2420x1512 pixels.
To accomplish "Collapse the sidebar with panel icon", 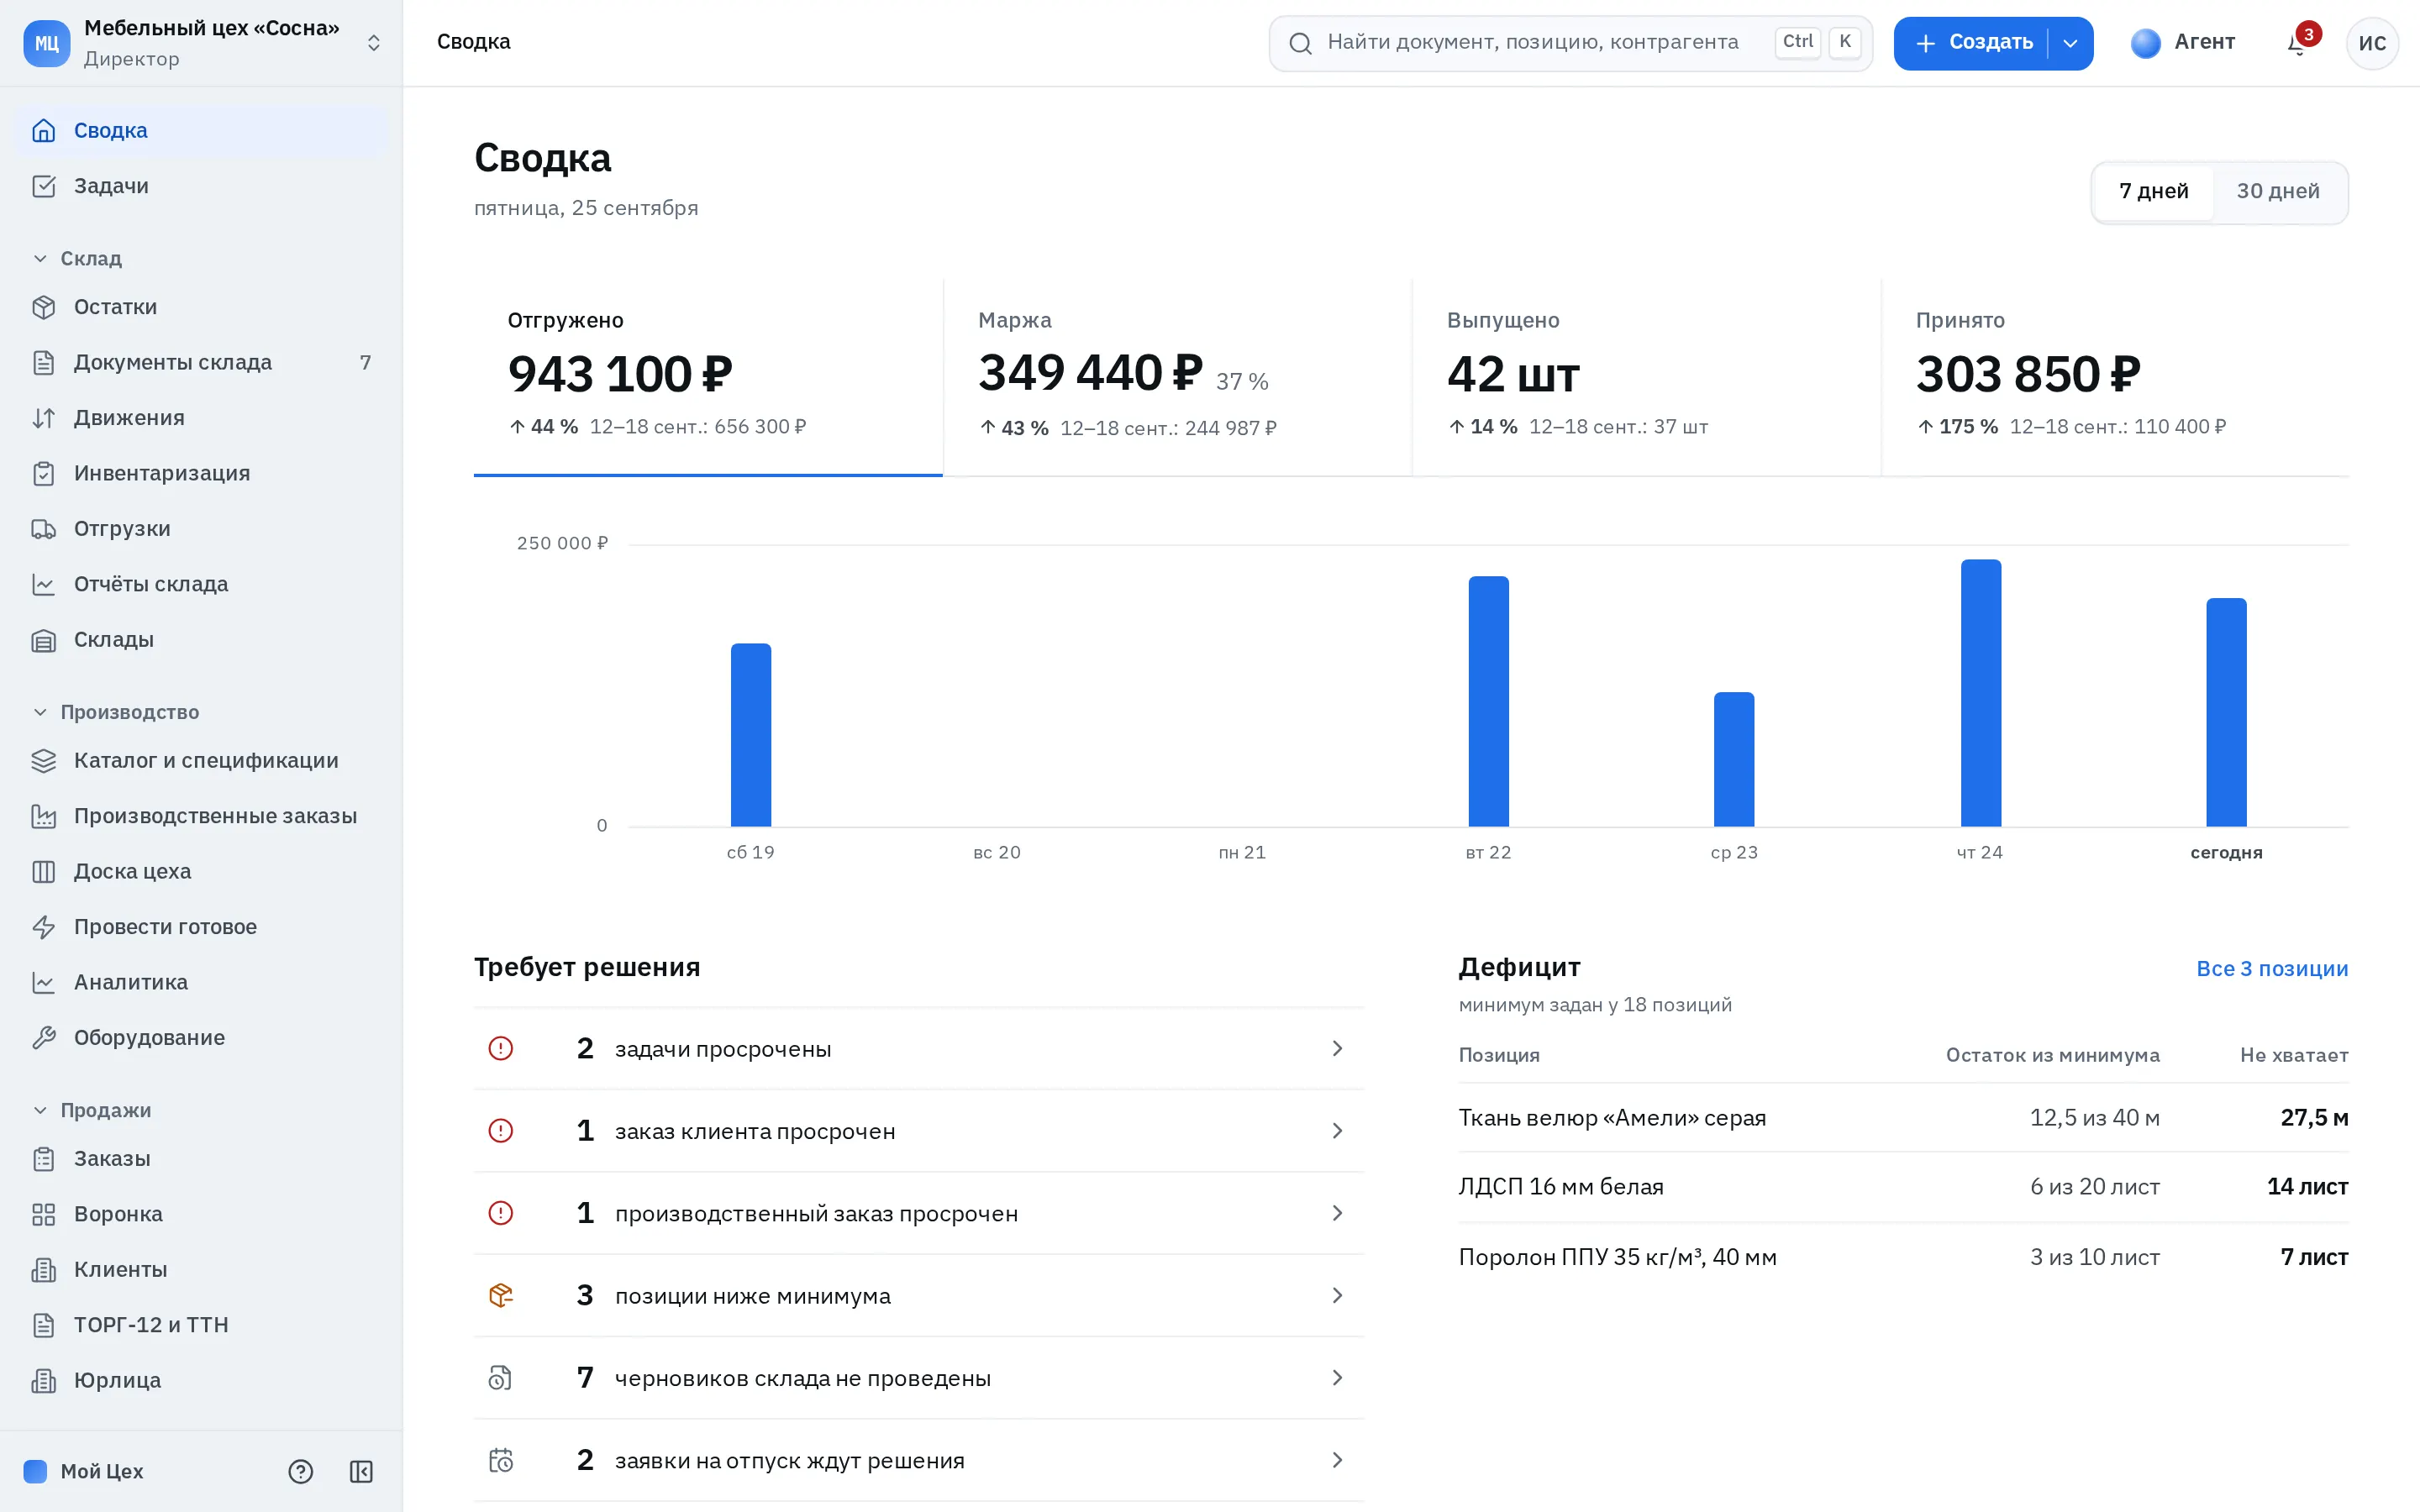I will tap(361, 1471).
